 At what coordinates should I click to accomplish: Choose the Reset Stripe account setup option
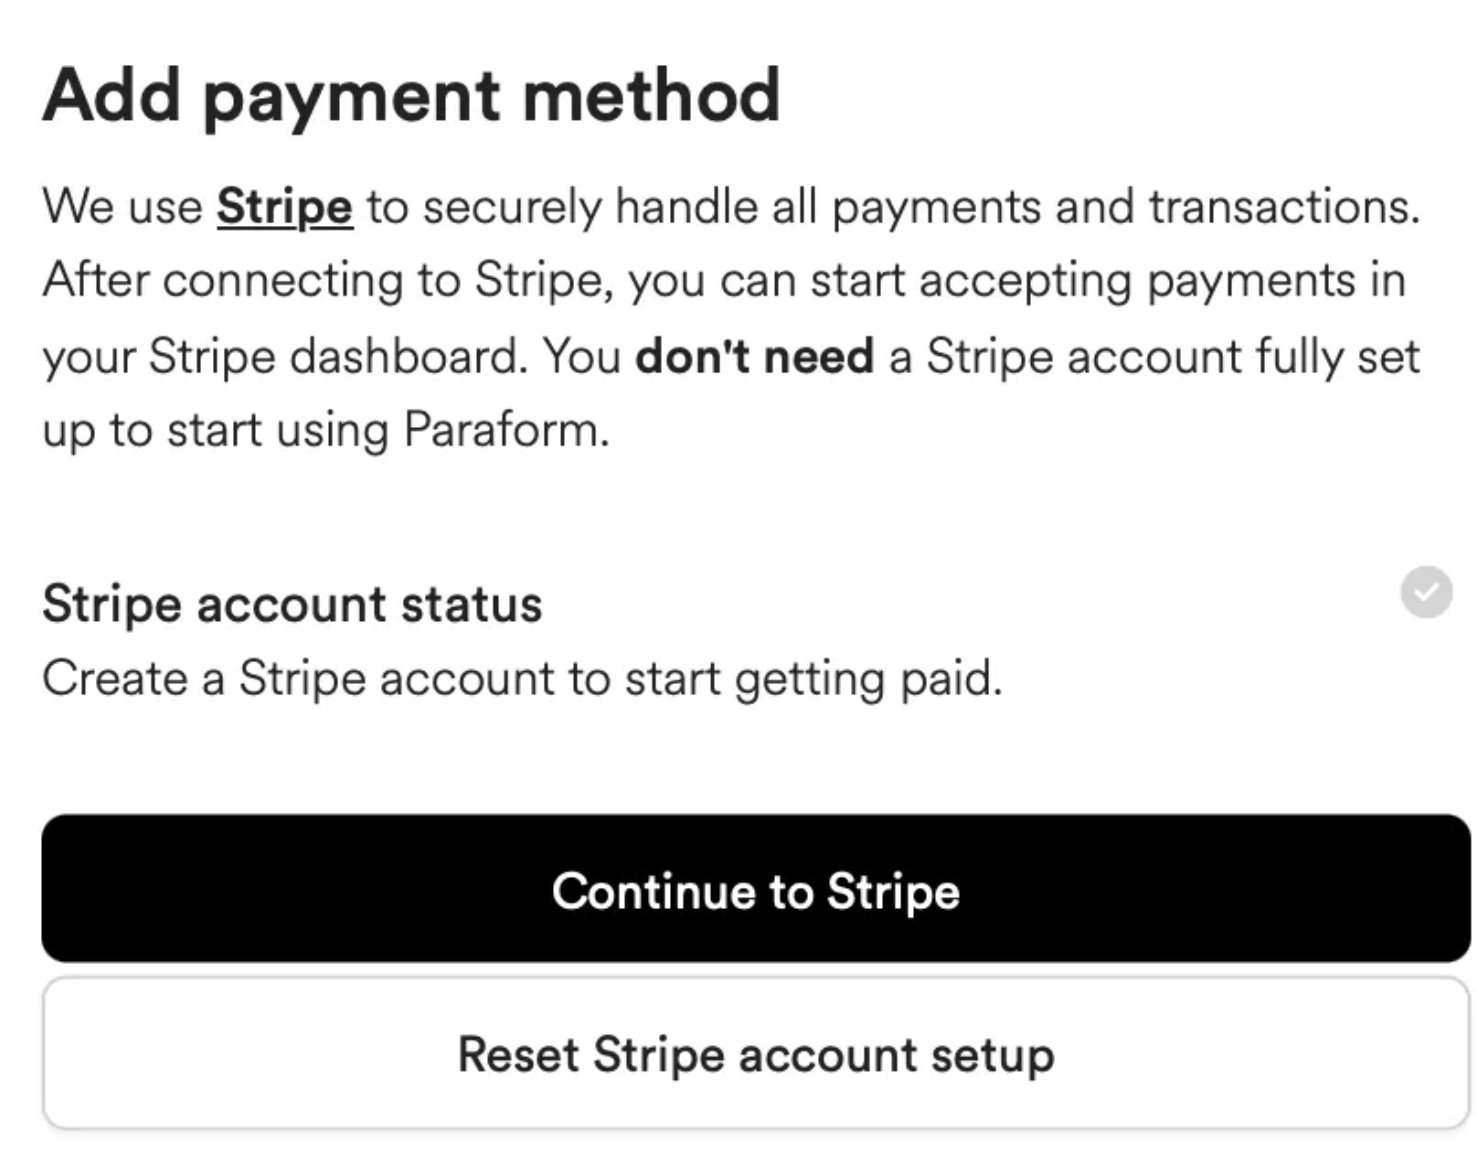coord(754,1053)
